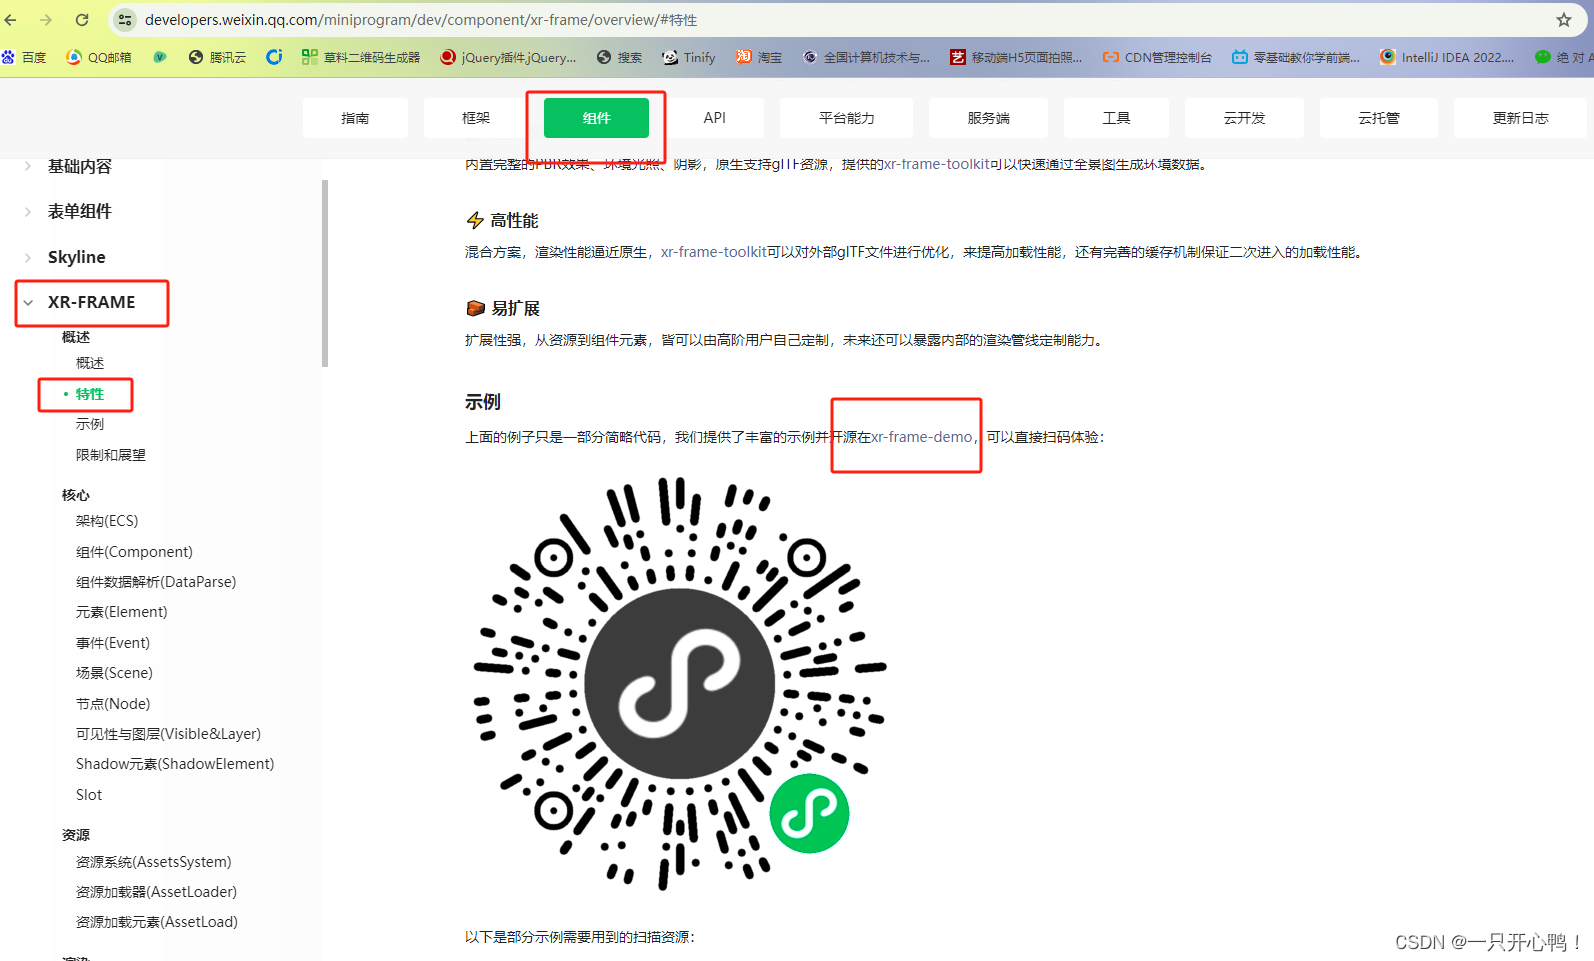The image size is (1594, 961).
Task: Follow the xr-frame-toolkit link in 高性能 paragraph
Action: (x=713, y=252)
